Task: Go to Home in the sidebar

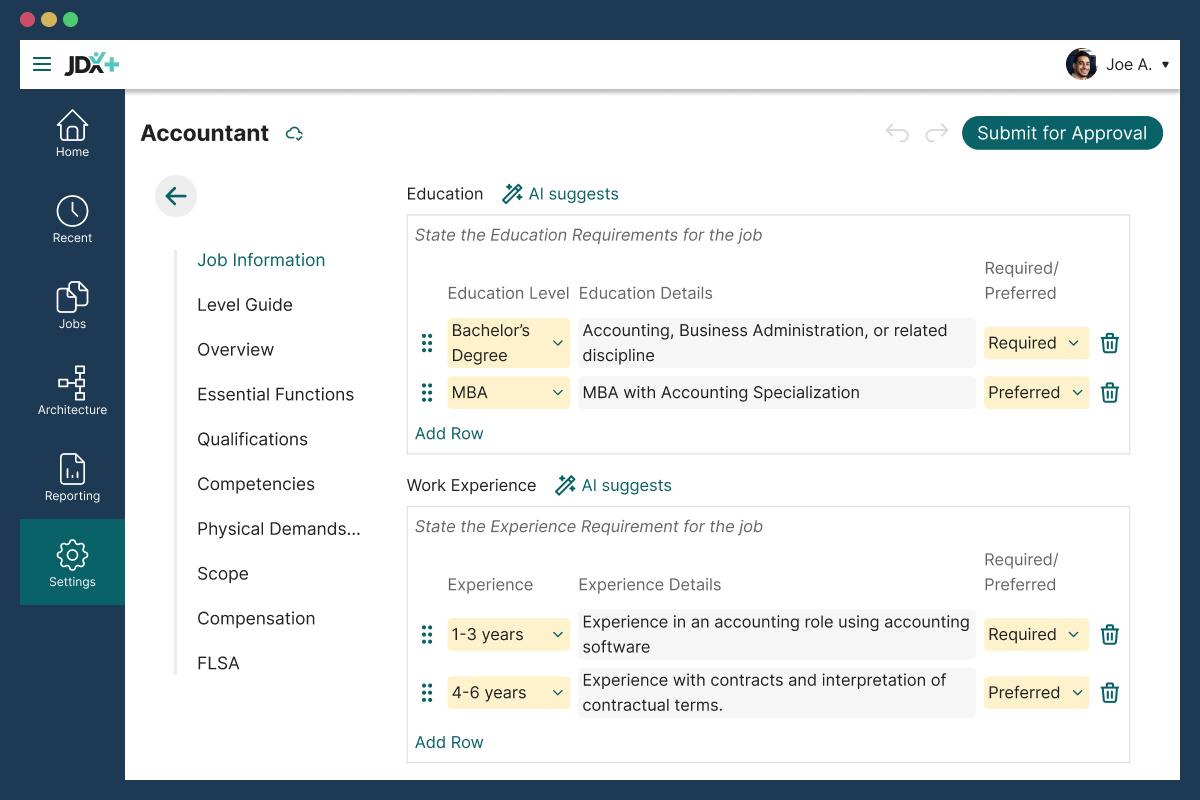Action: pyautogui.click(x=72, y=133)
